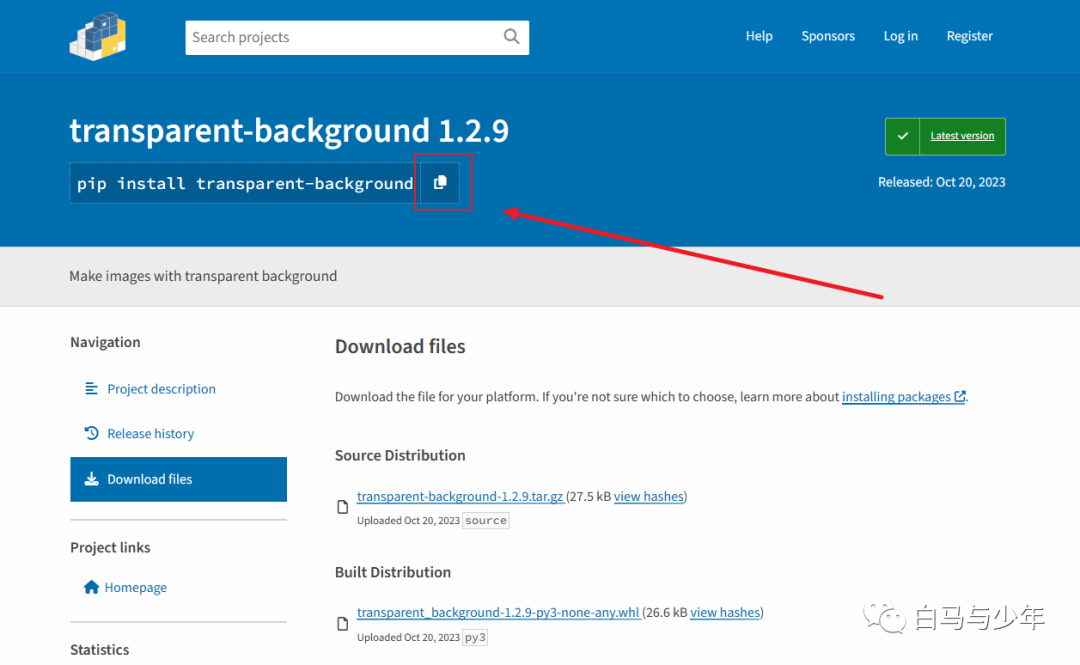The image size is (1080, 665).
Task: Click the 'py3' tag label
Action: pos(475,637)
